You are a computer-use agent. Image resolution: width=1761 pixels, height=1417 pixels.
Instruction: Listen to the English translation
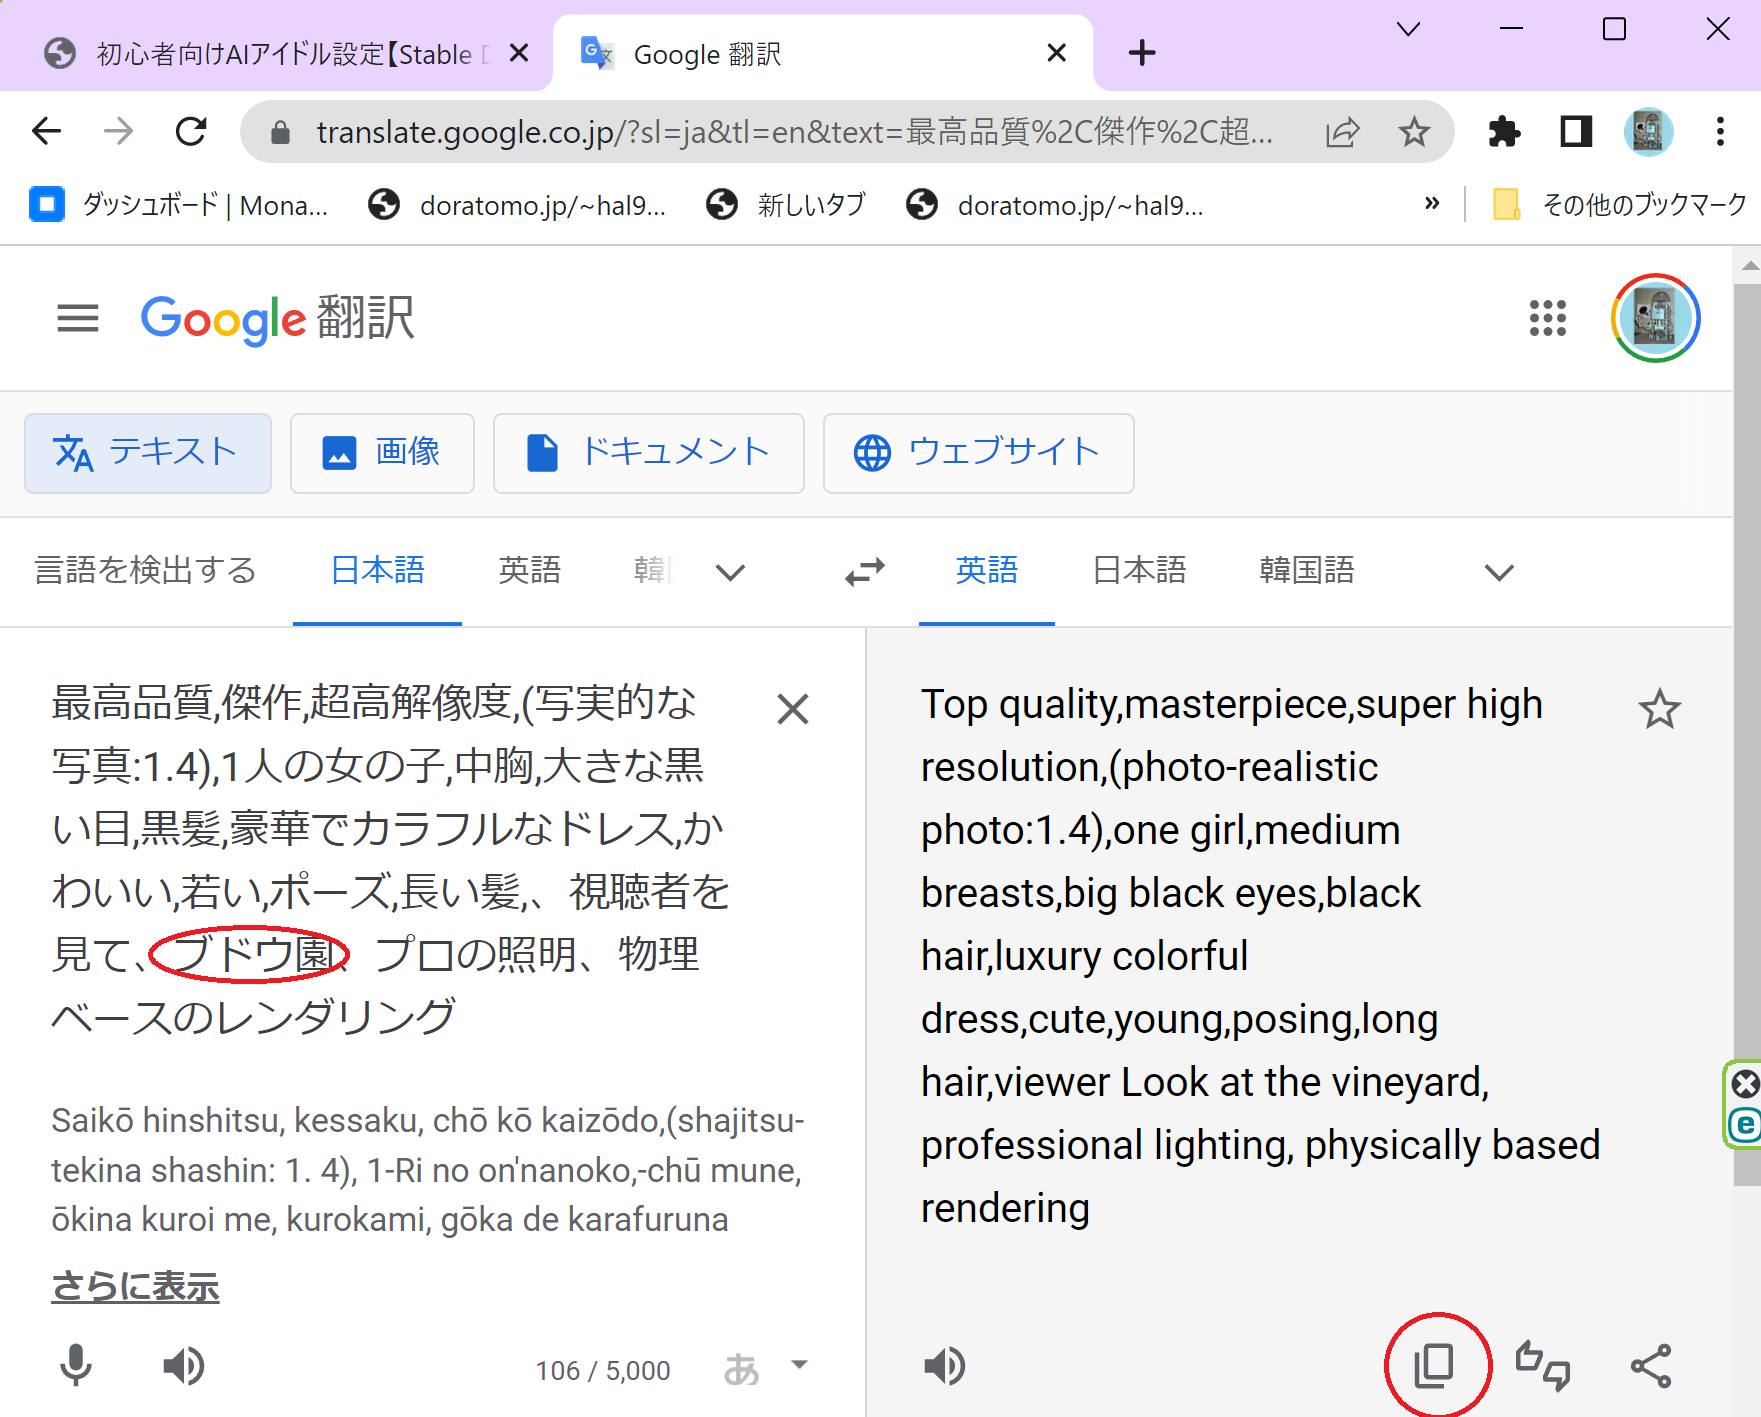(x=945, y=1365)
